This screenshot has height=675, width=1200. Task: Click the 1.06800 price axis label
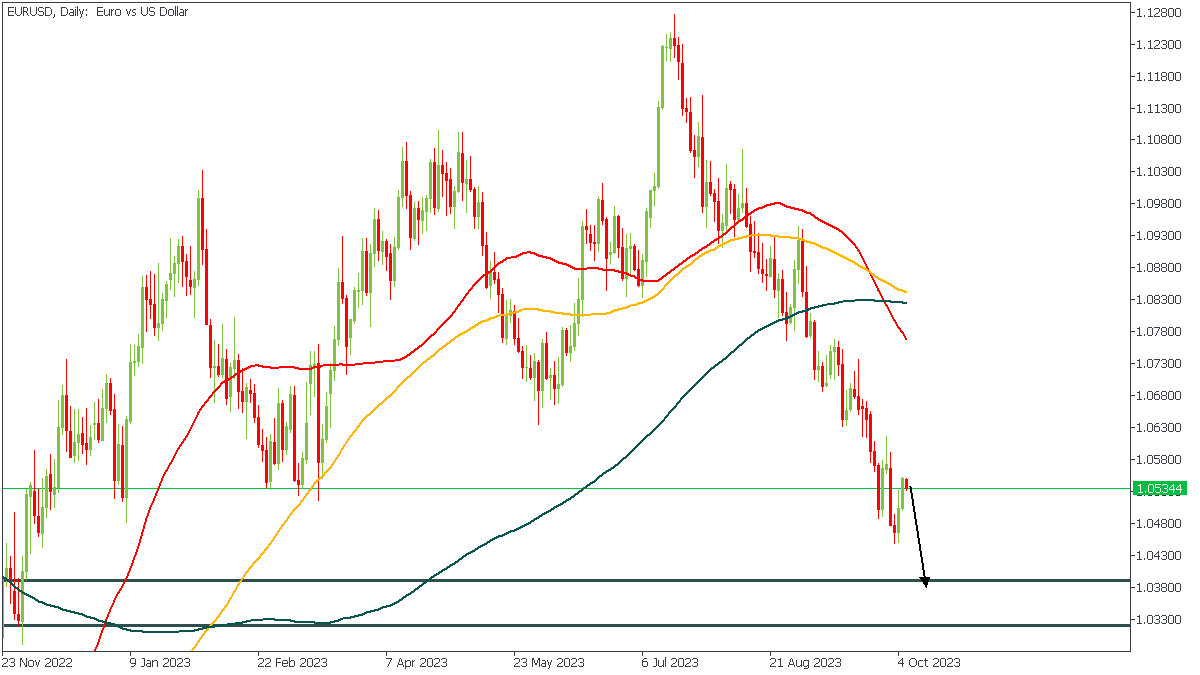pyautogui.click(x=1160, y=396)
